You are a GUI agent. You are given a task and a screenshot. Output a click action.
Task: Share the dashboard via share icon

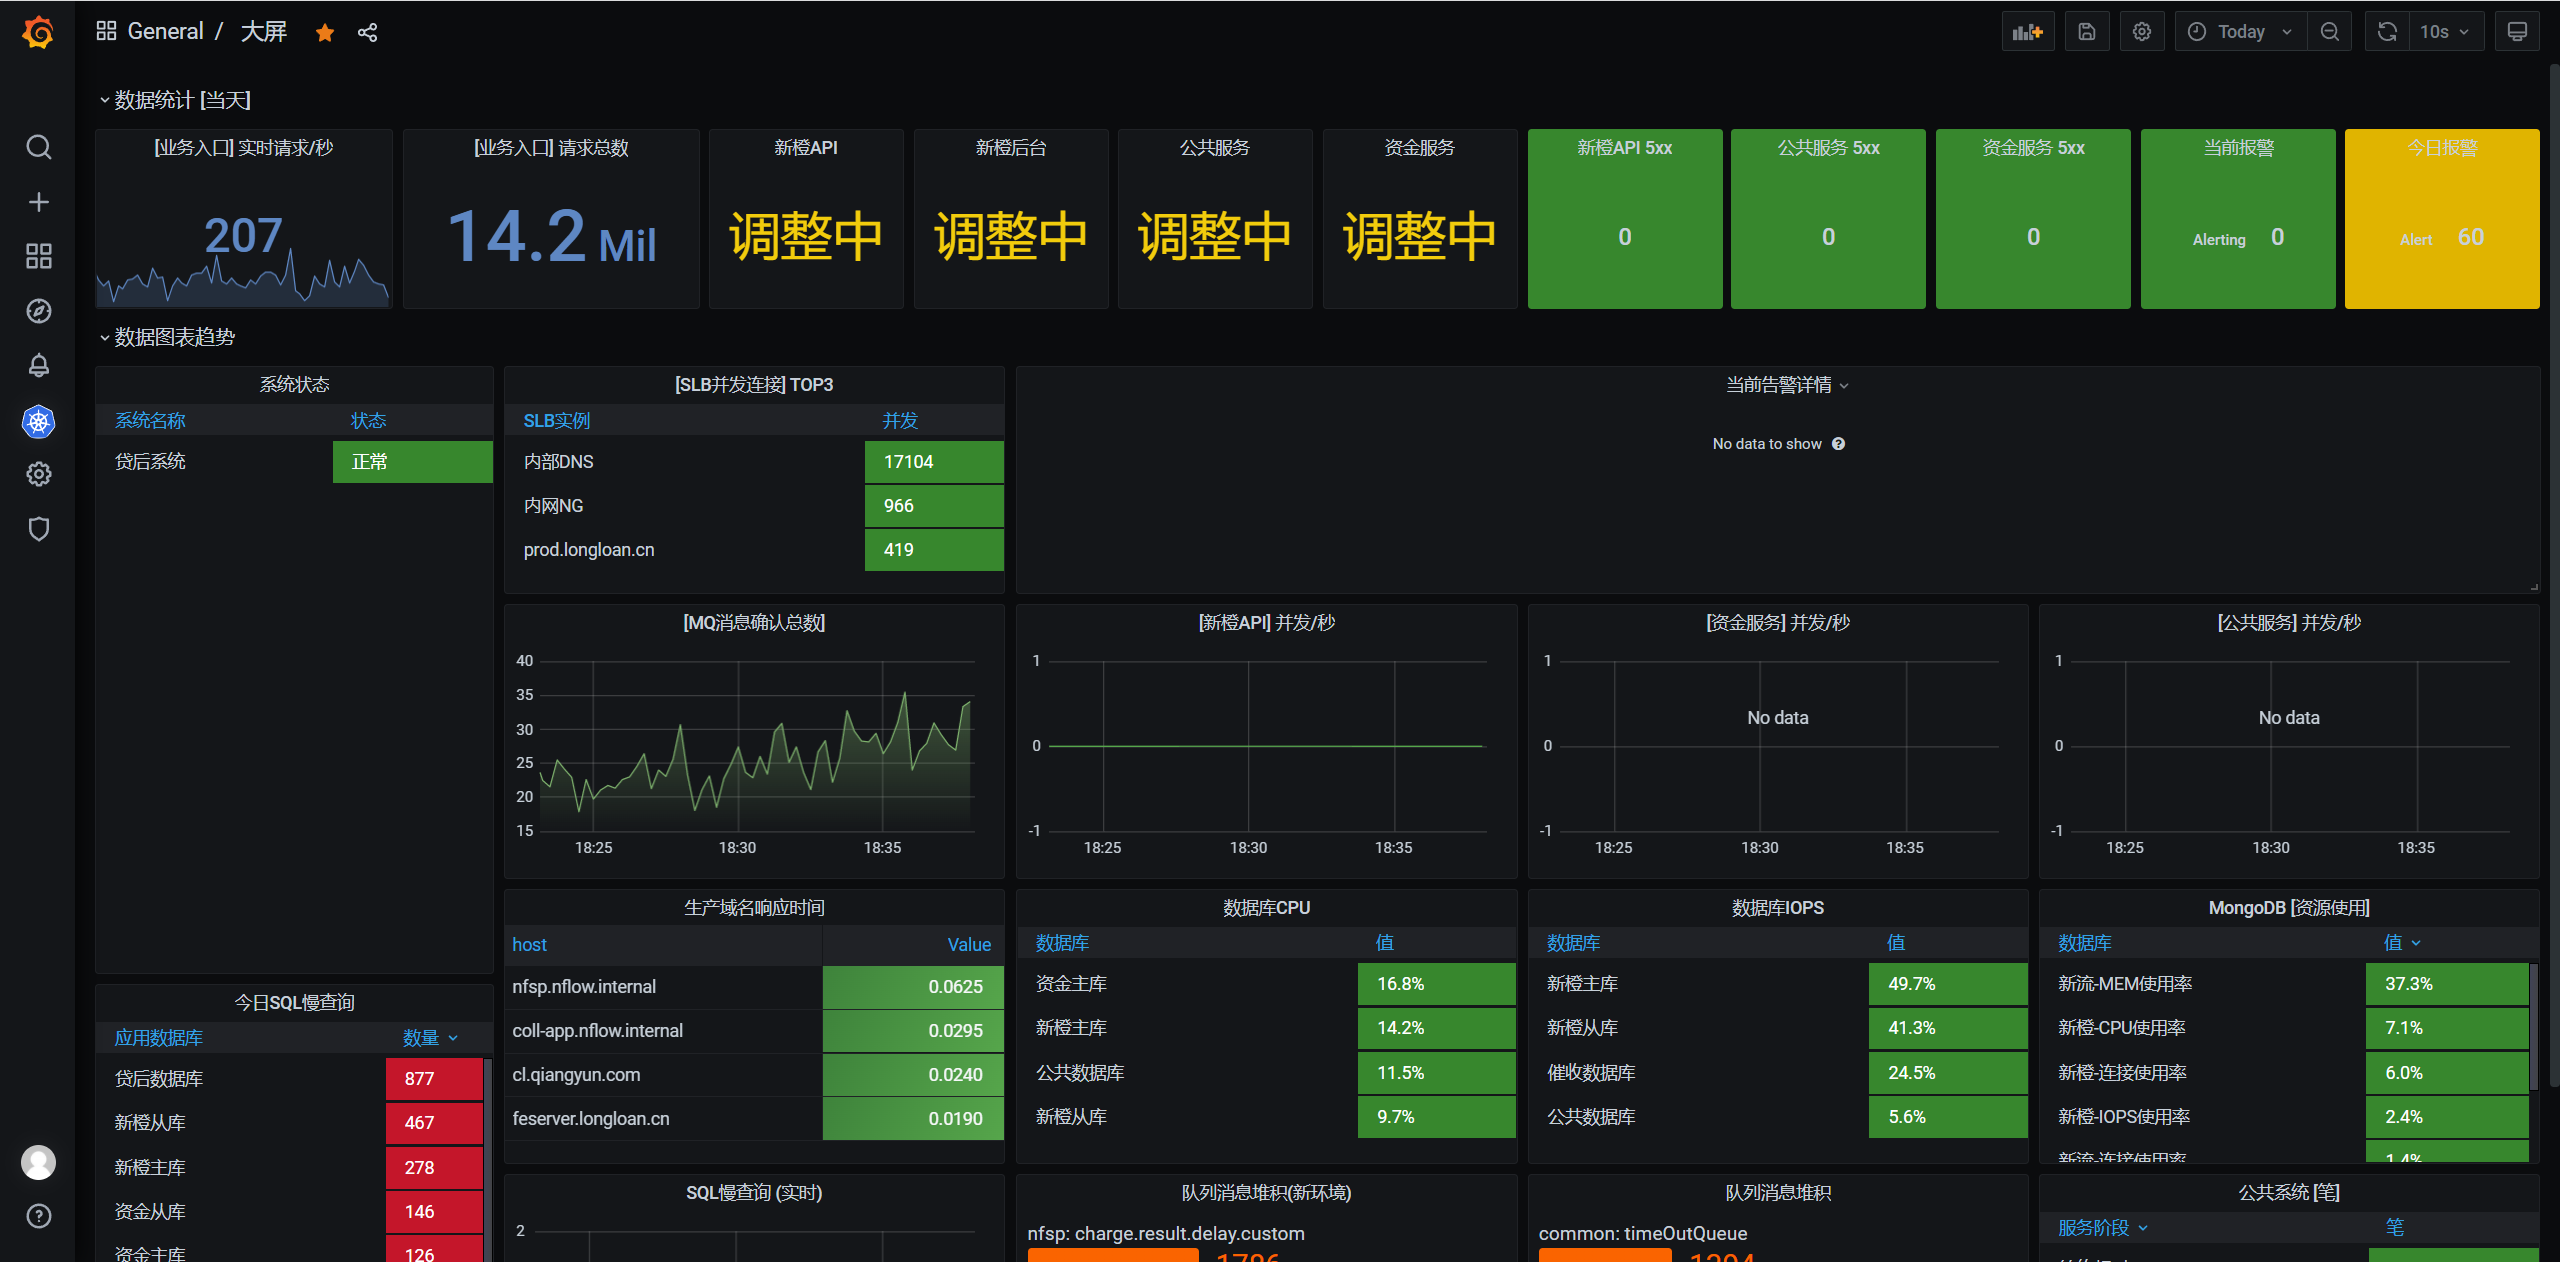point(367,33)
